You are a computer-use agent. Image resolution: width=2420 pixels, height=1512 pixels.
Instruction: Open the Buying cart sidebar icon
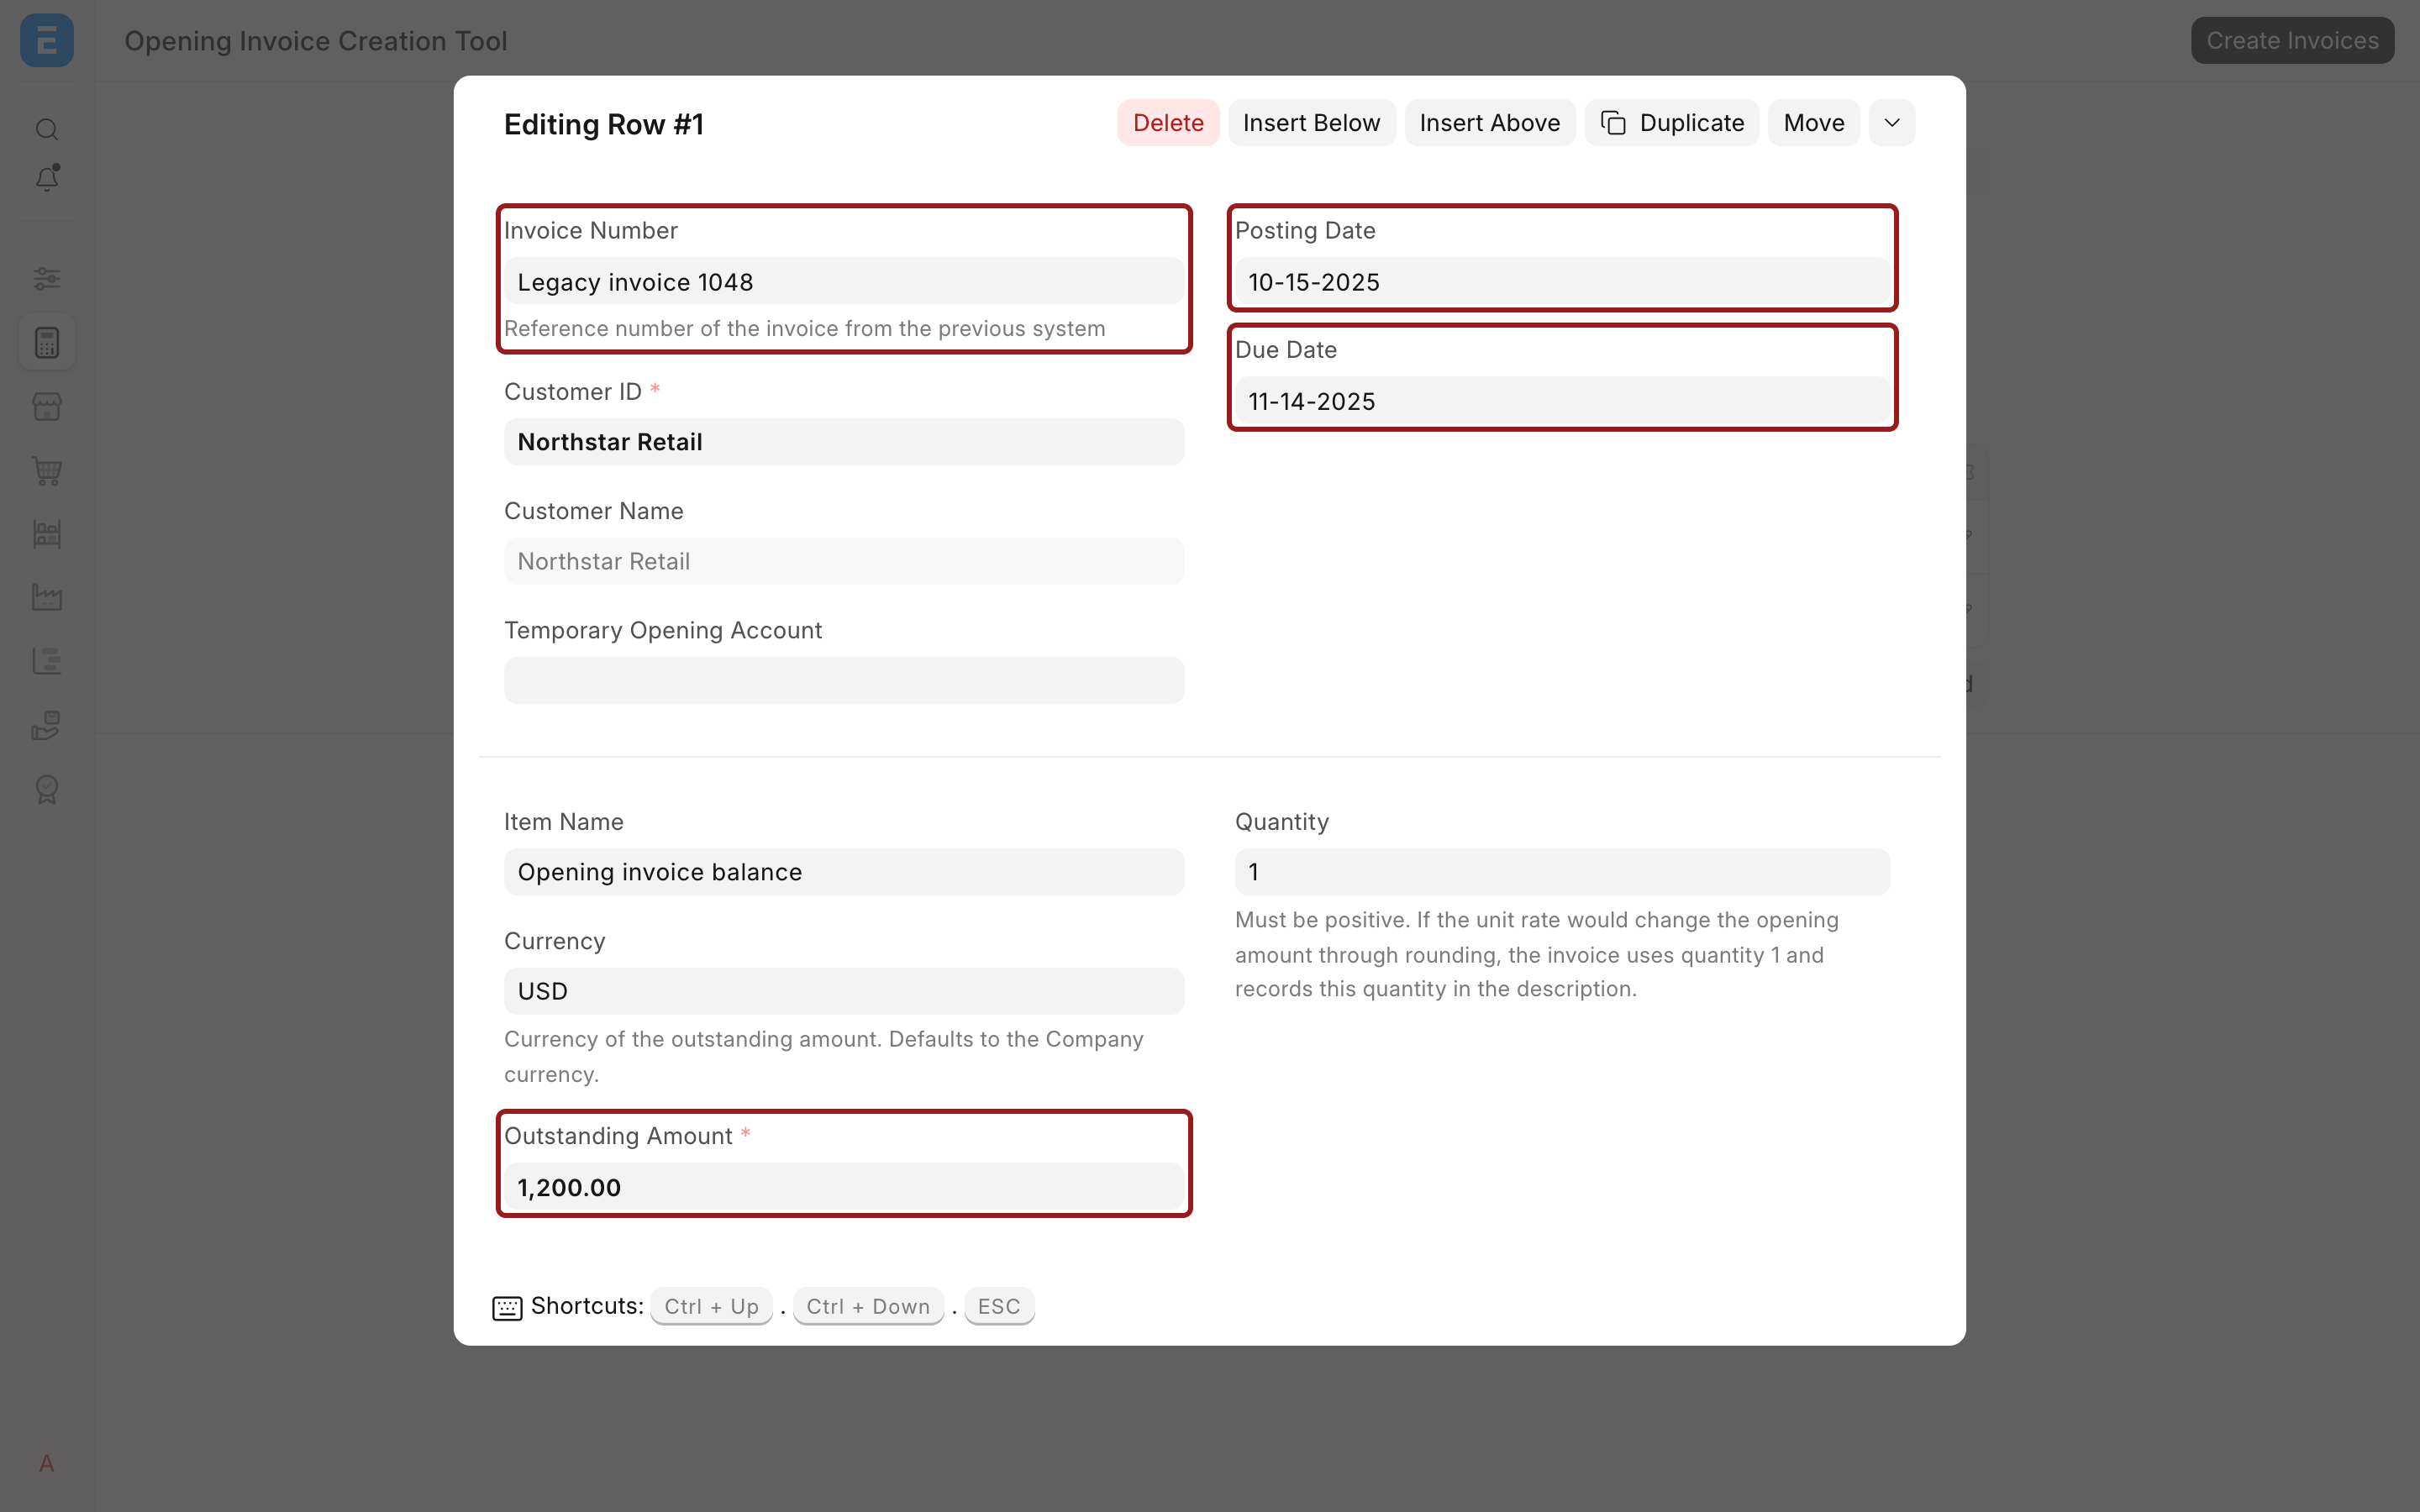point(47,471)
